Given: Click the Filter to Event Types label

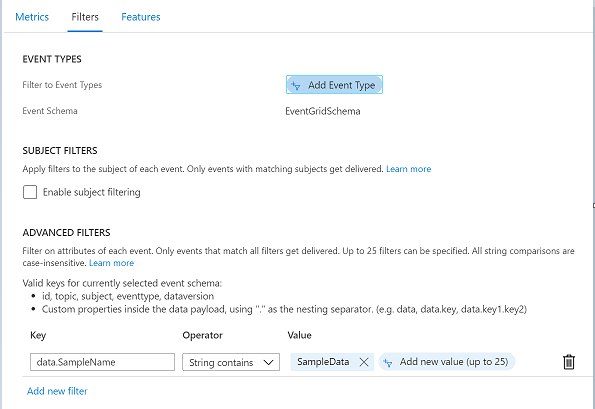Looking at the screenshot, I should pyautogui.click(x=62, y=85).
